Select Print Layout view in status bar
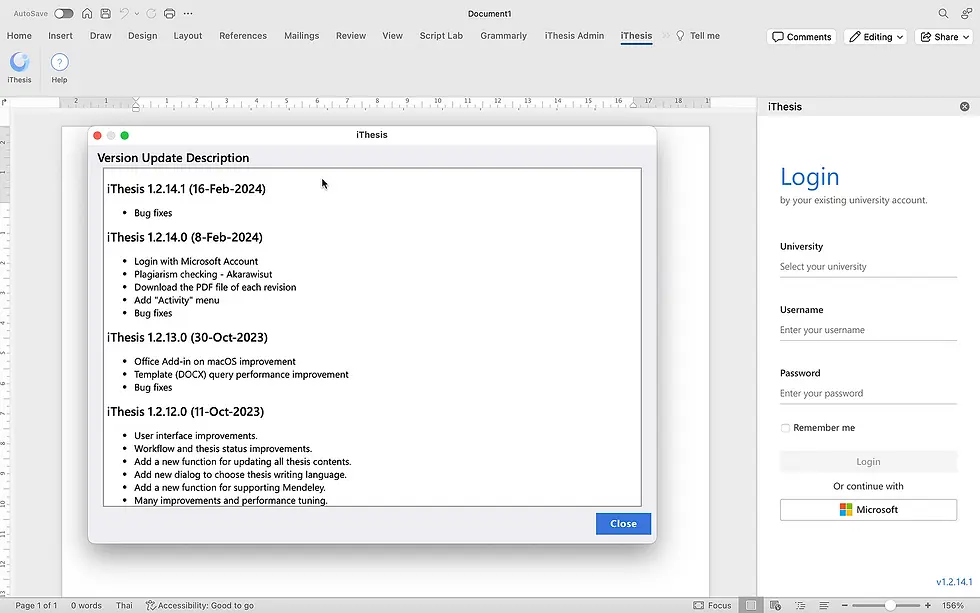This screenshot has height=613, width=980. point(751,606)
